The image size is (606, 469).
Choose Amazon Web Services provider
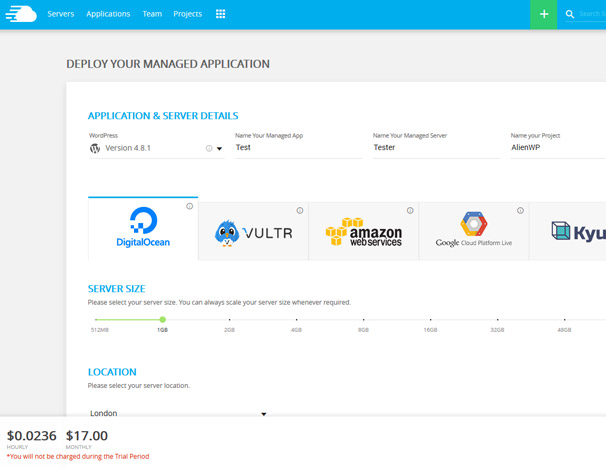pyautogui.click(x=364, y=231)
